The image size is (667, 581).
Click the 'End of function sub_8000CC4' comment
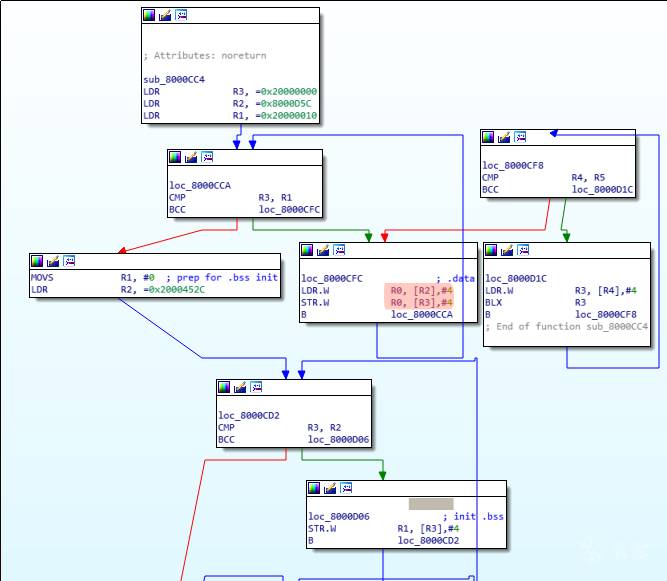click(x=567, y=326)
